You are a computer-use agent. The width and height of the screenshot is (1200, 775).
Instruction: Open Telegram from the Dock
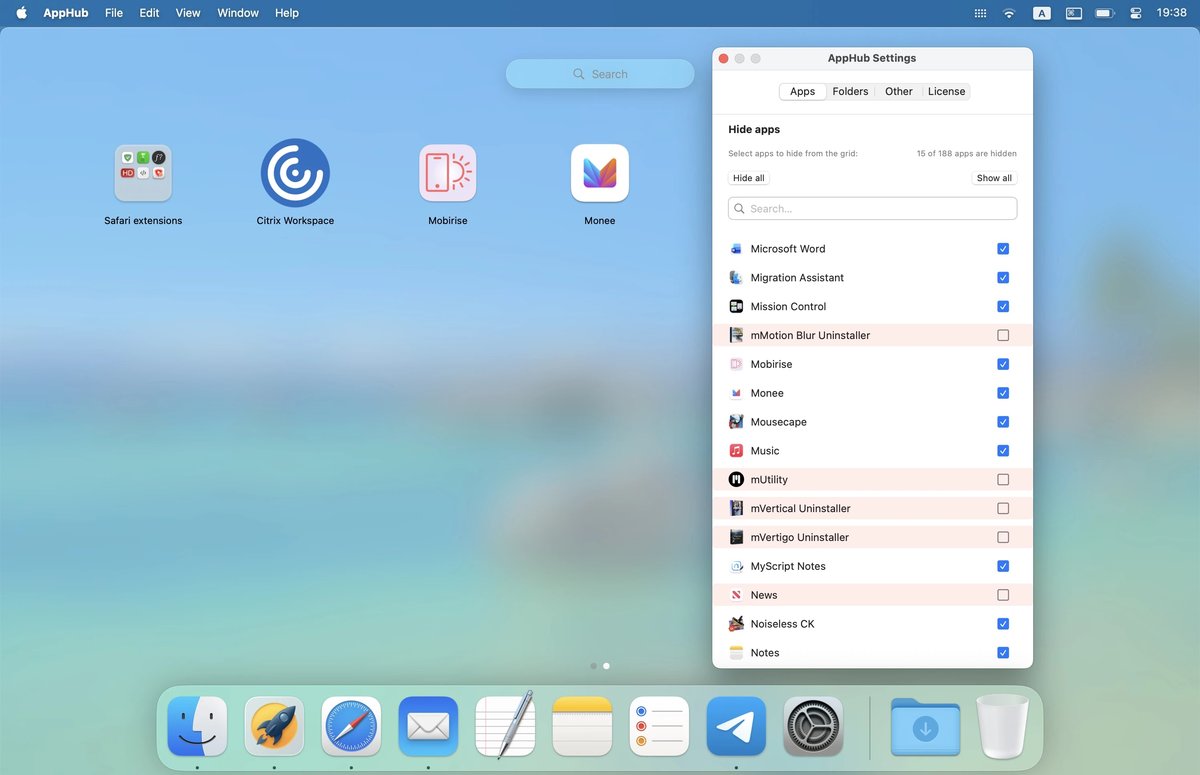click(736, 726)
